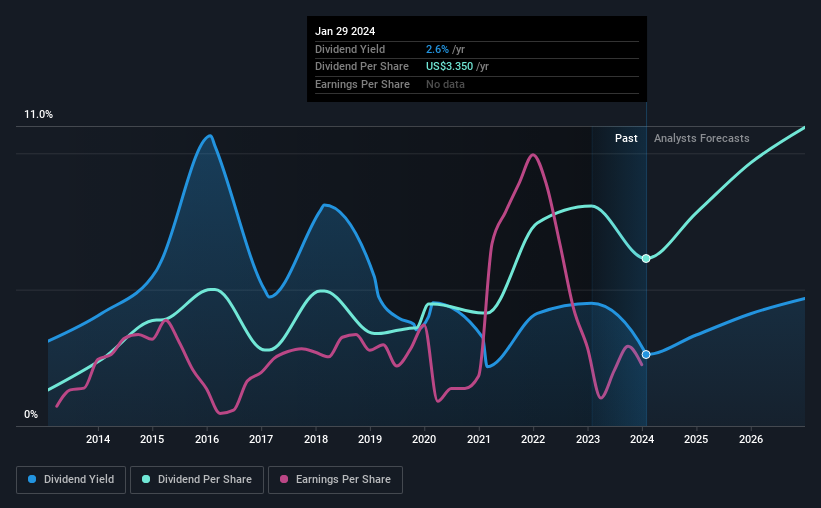Click the US$3.350 dividend per share value
Screen dimensions: 821x508
click(449, 67)
